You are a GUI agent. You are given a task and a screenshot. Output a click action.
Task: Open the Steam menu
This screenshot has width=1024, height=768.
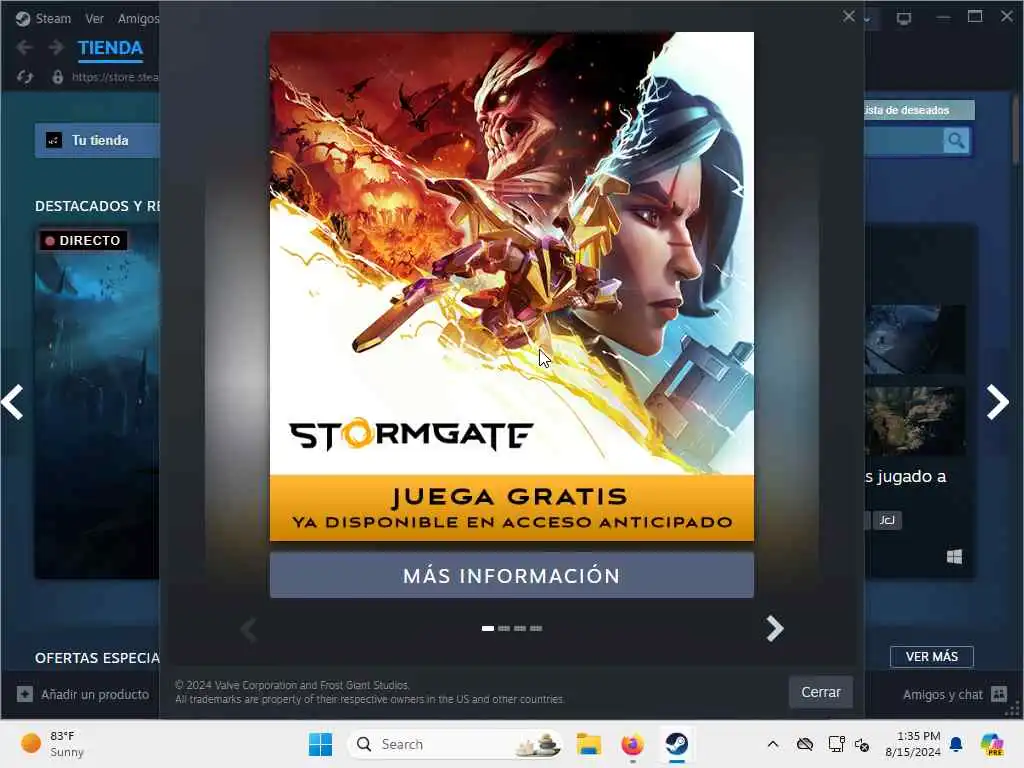click(x=53, y=19)
